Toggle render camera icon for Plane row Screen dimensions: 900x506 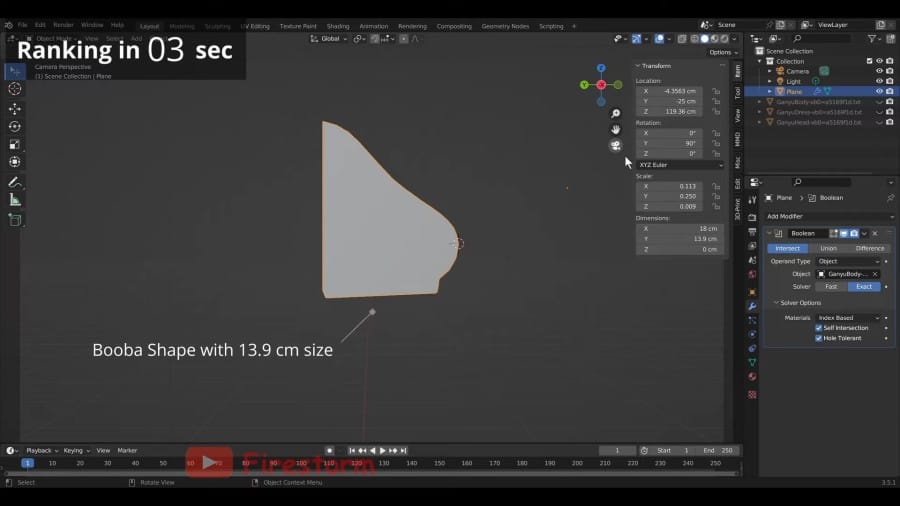(x=890, y=91)
